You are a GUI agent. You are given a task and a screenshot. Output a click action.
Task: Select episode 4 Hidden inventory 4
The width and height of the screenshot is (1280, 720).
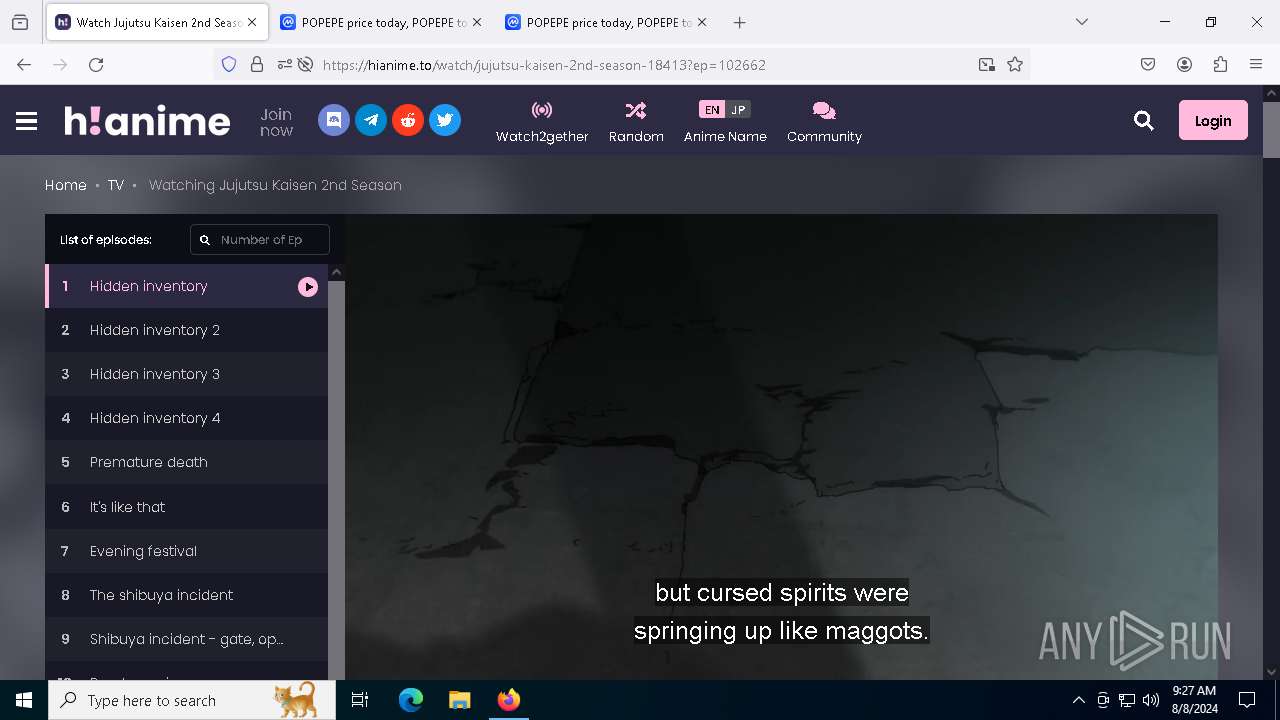click(186, 418)
